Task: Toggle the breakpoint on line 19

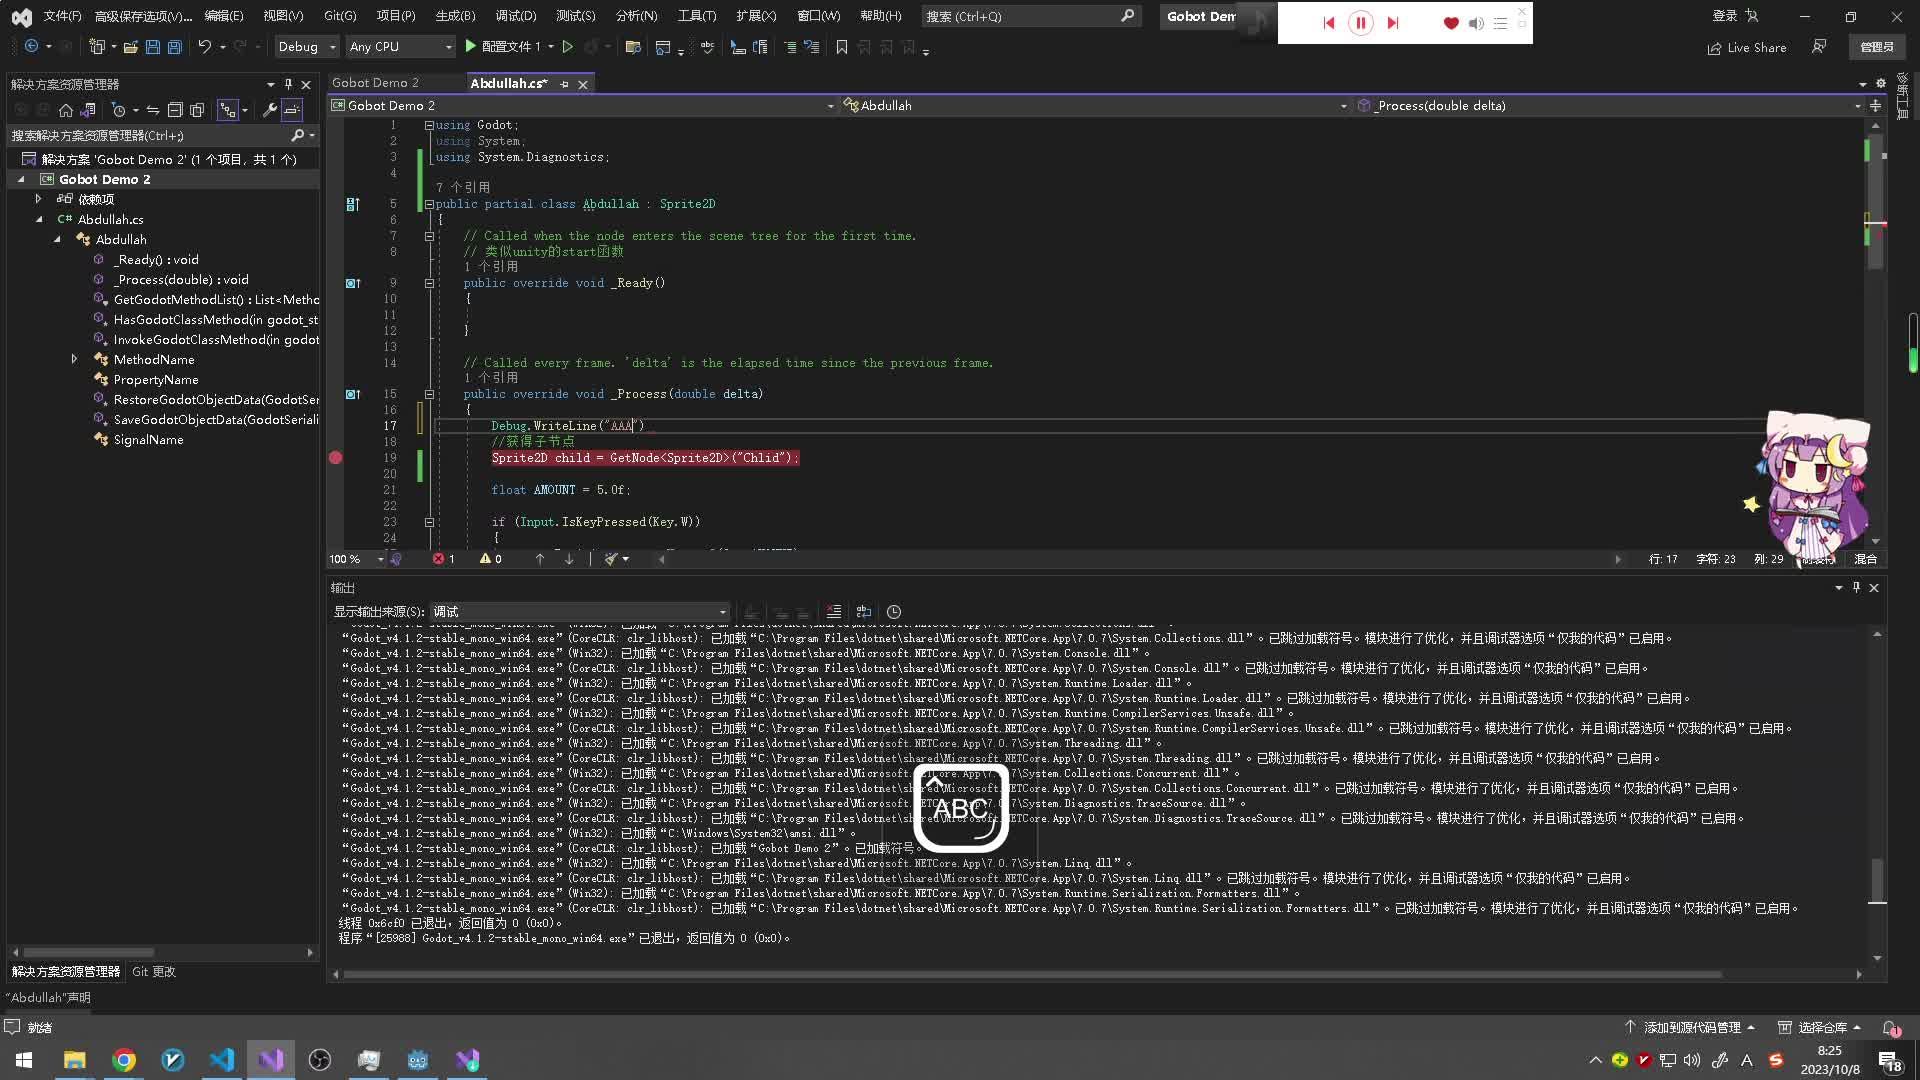Action: pyautogui.click(x=336, y=458)
